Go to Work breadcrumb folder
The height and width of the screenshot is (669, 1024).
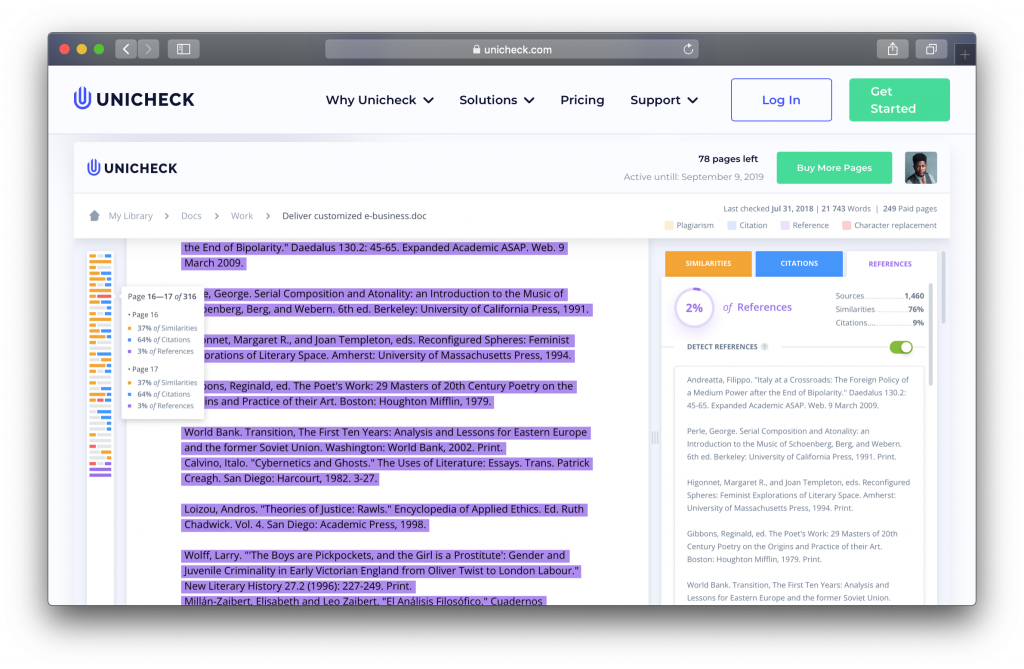tap(242, 216)
